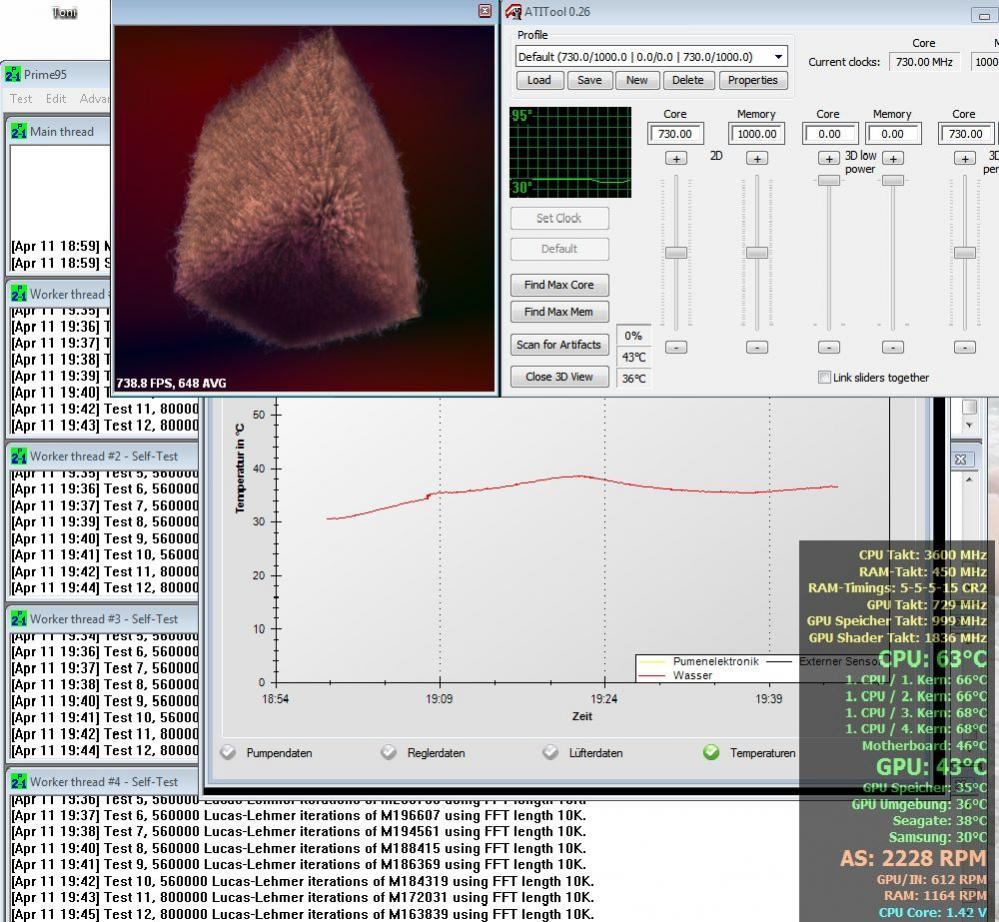Click the Prime95 title bar icon
The height and width of the screenshot is (922, 999).
13,75
